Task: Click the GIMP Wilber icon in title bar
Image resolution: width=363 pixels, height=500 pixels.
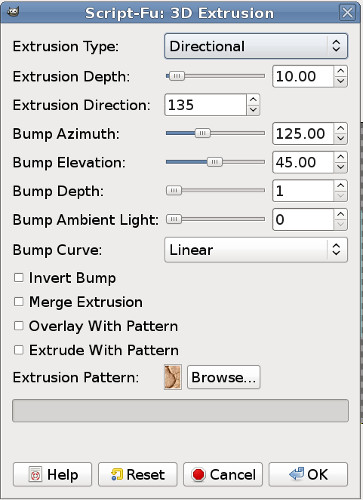Action: (13, 12)
